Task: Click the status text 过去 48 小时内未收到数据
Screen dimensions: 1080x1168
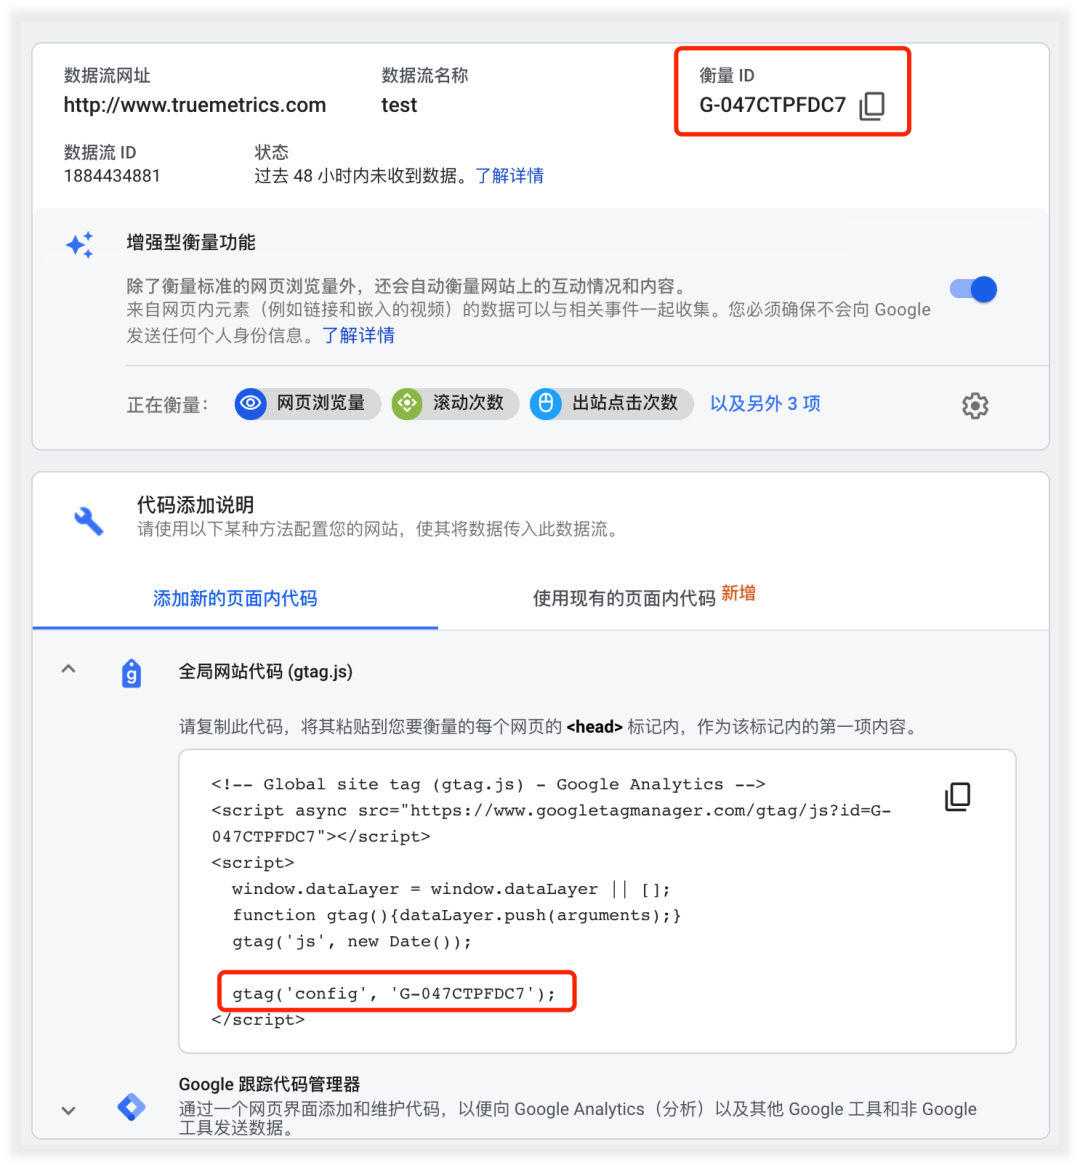Action: tap(360, 176)
